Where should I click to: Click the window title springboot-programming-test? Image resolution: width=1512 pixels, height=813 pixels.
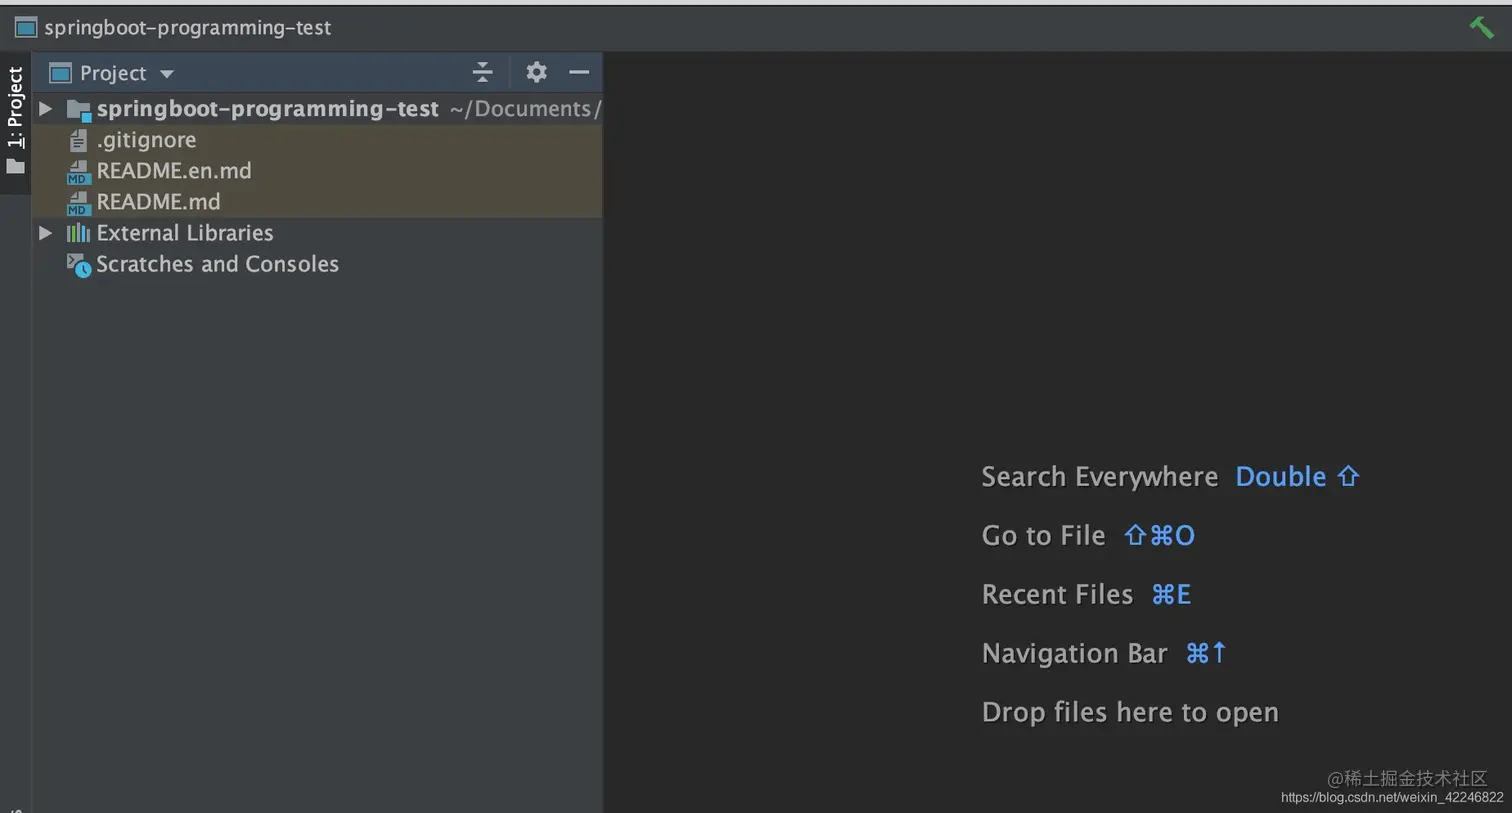188,27
